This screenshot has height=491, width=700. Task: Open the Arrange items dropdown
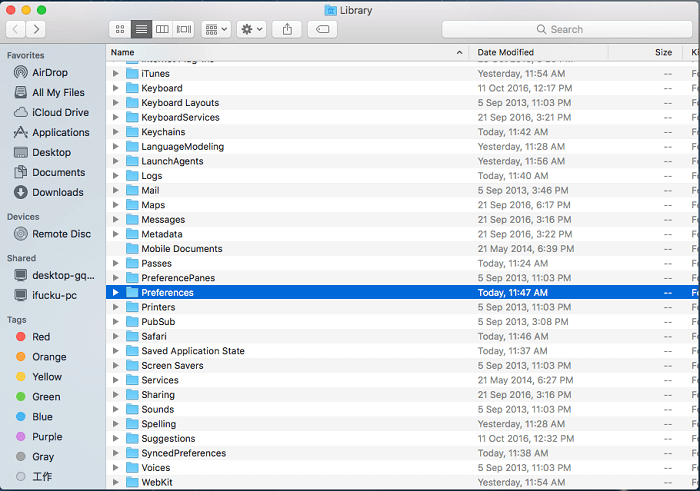tap(215, 30)
